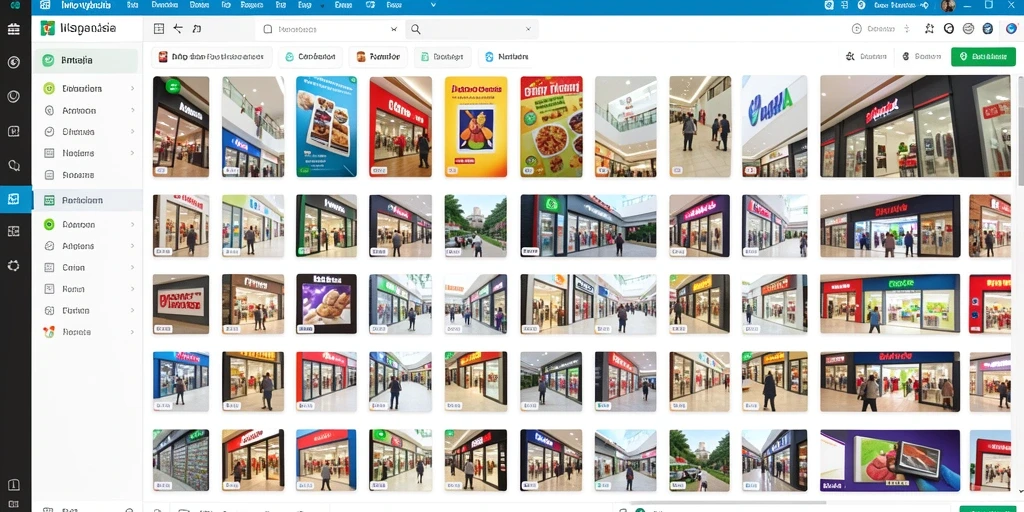Tick the checkbox inside the first toolbar field

pyautogui.click(x=267, y=29)
